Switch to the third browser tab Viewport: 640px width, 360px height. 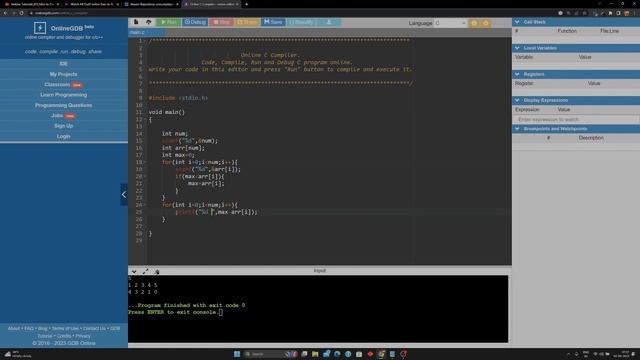(x=151, y=4)
